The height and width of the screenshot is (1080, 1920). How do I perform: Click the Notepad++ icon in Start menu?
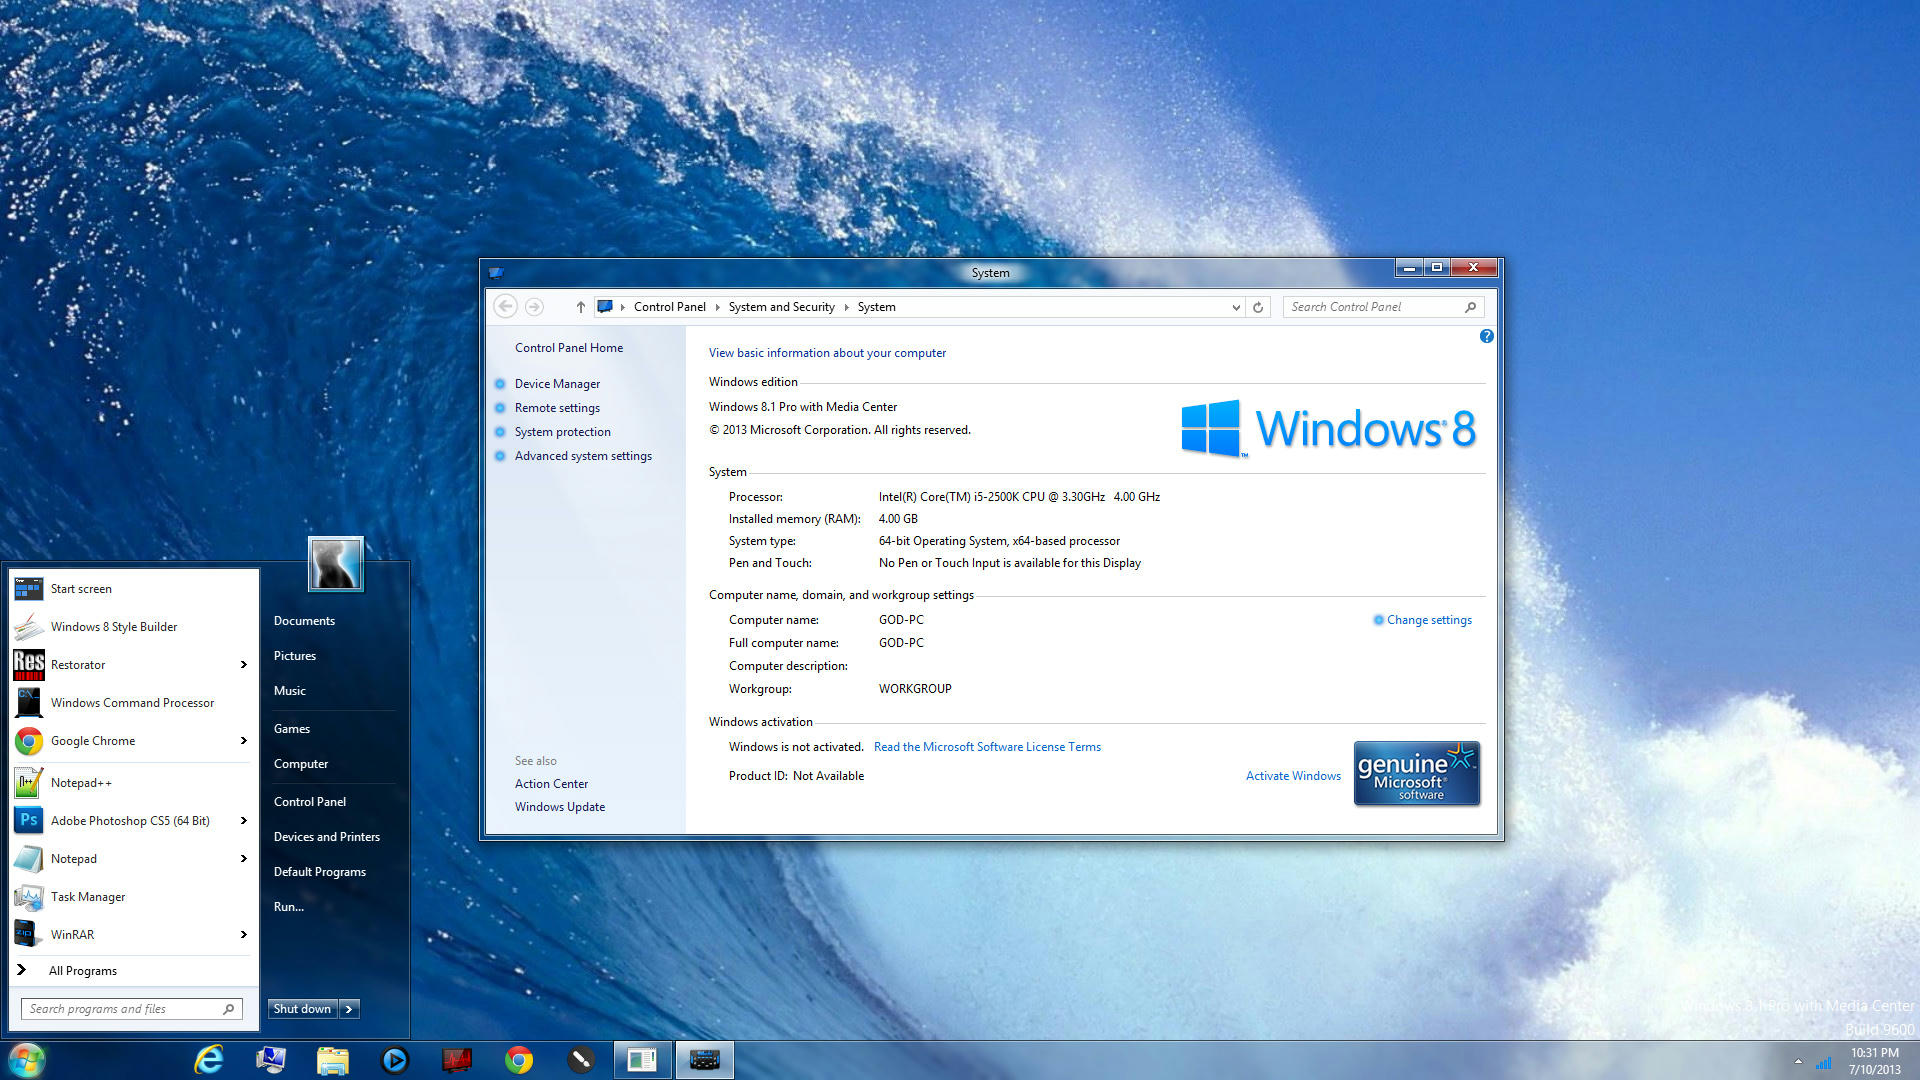[28, 782]
